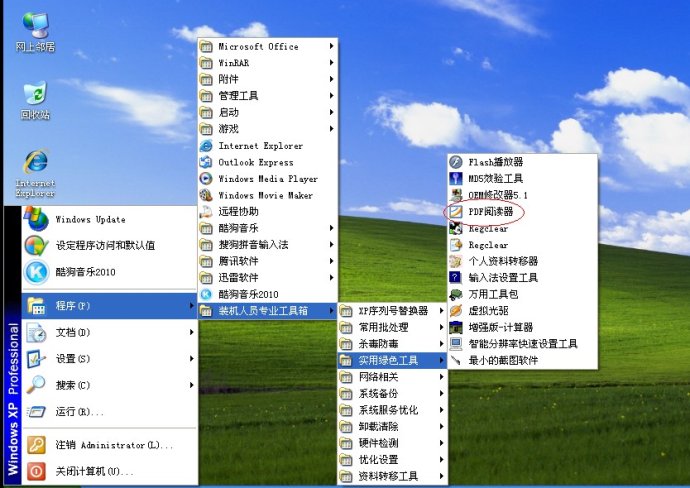
Task: Open 酷狗音乐2010 below the 迅雷软件 folder
Action: click(x=268, y=294)
